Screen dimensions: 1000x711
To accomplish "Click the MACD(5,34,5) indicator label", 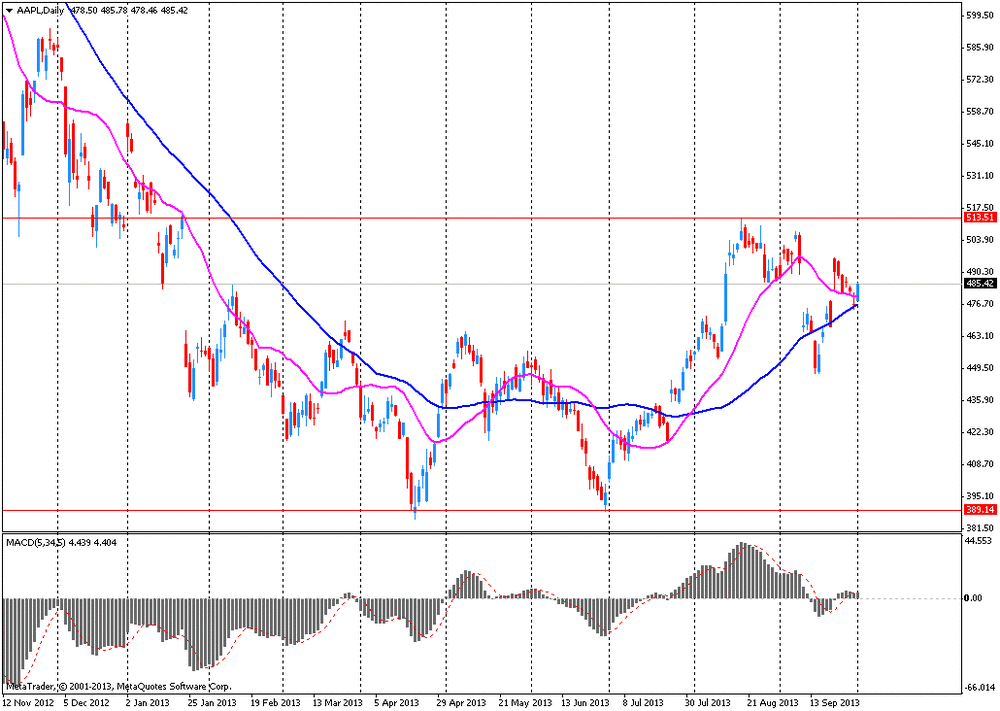I will point(34,543).
